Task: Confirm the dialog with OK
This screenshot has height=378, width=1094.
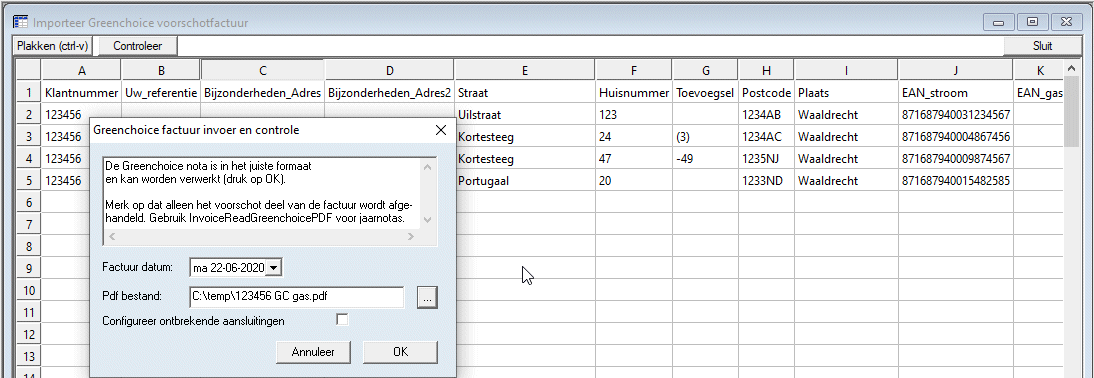Action: [x=400, y=352]
